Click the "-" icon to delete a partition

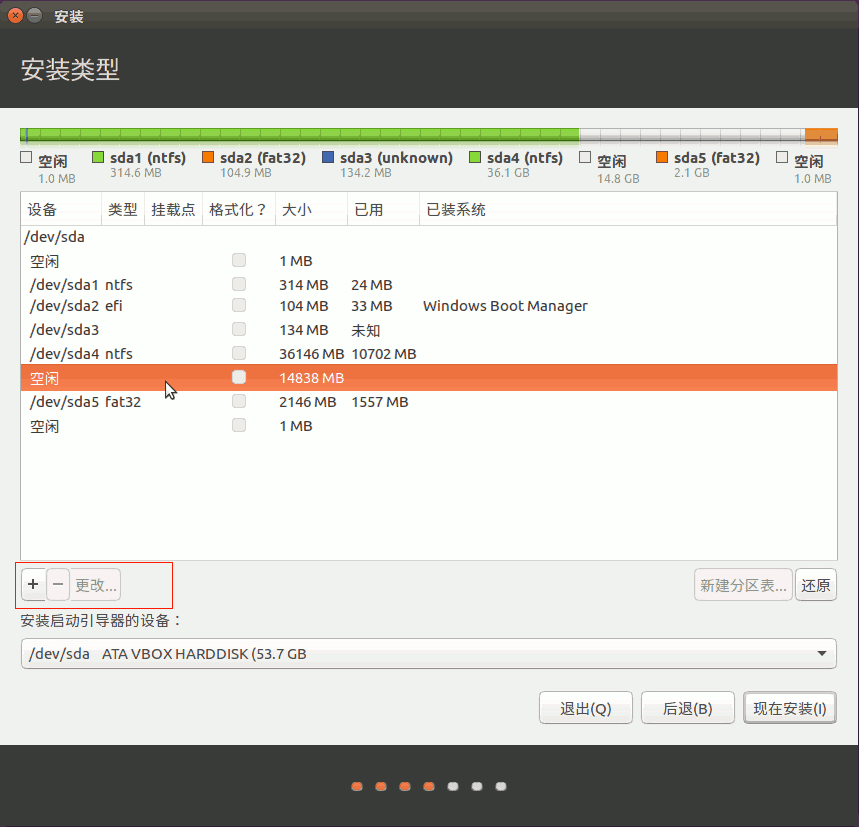coord(57,584)
